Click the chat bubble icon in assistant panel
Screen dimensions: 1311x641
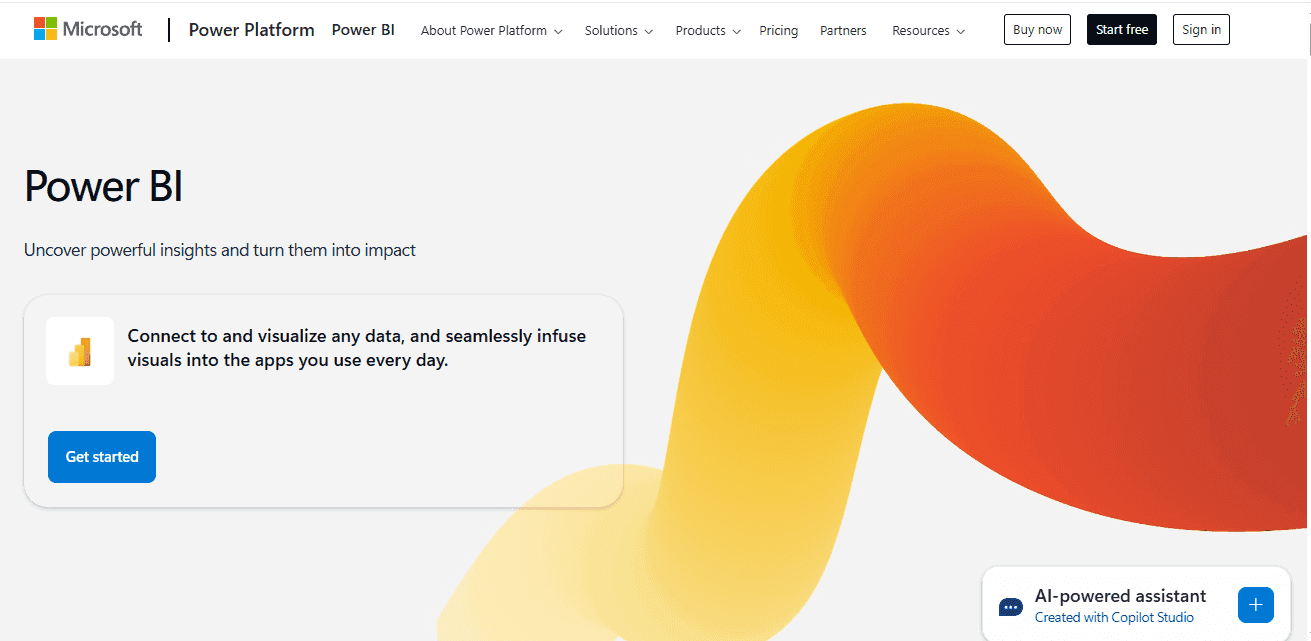1010,606
